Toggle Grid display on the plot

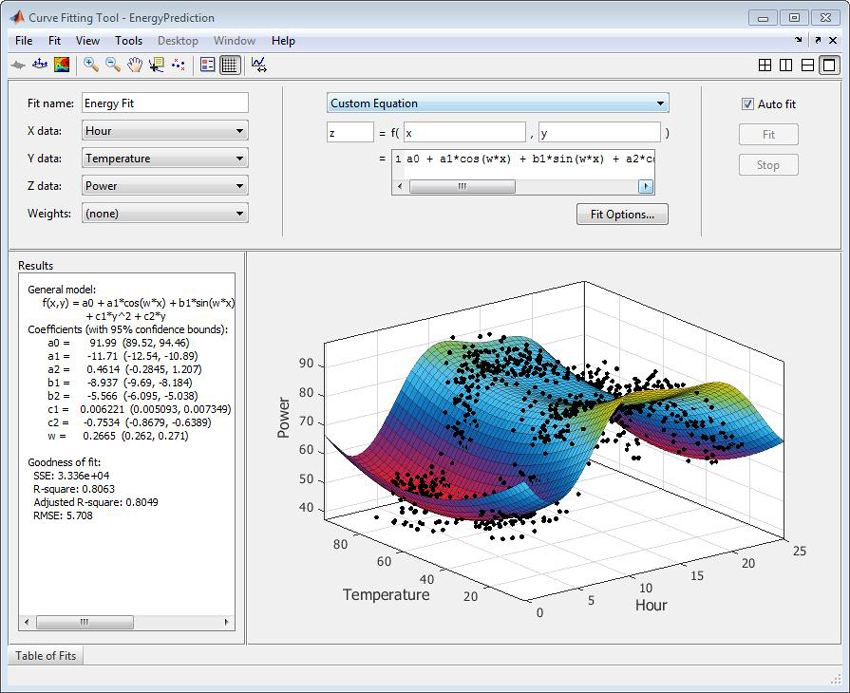tap(228, 65)
